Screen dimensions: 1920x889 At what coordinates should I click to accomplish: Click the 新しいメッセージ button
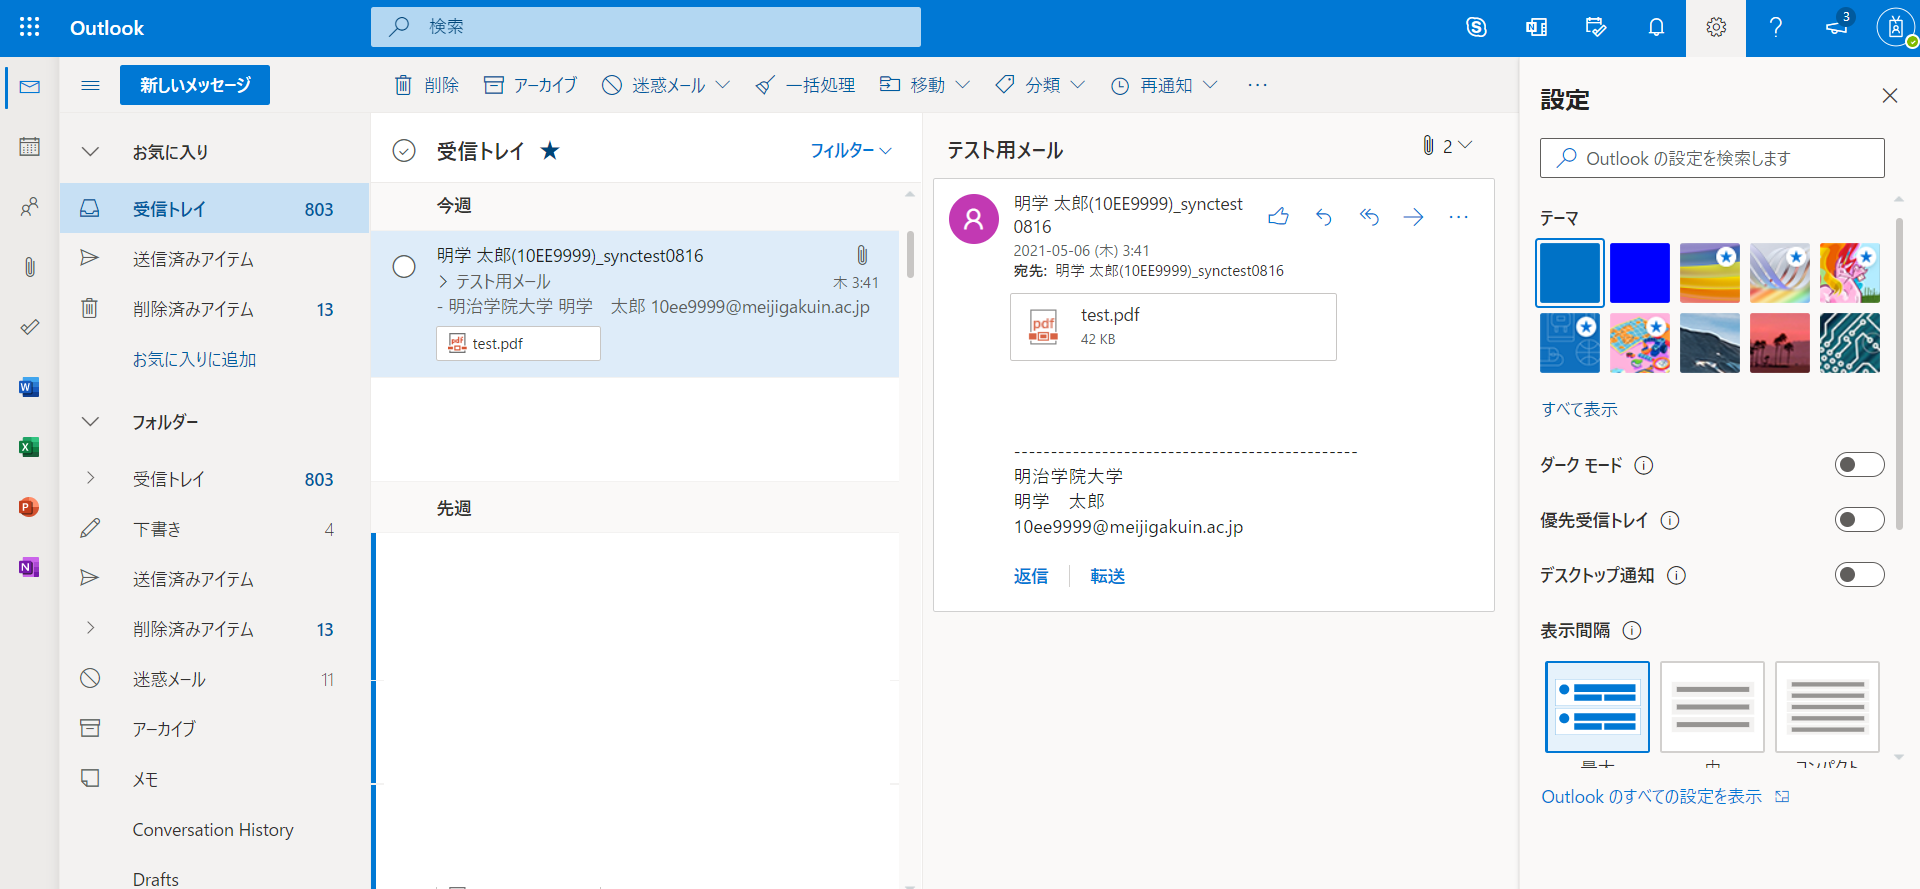(195, 85)
